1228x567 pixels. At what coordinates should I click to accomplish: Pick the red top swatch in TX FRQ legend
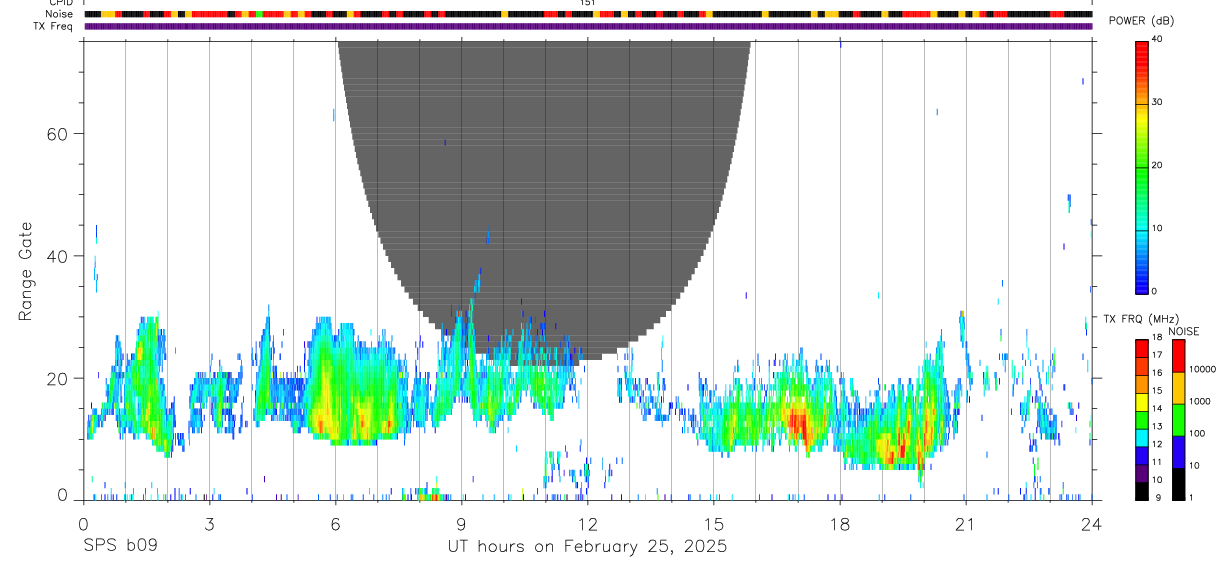tap(1141, 348)
